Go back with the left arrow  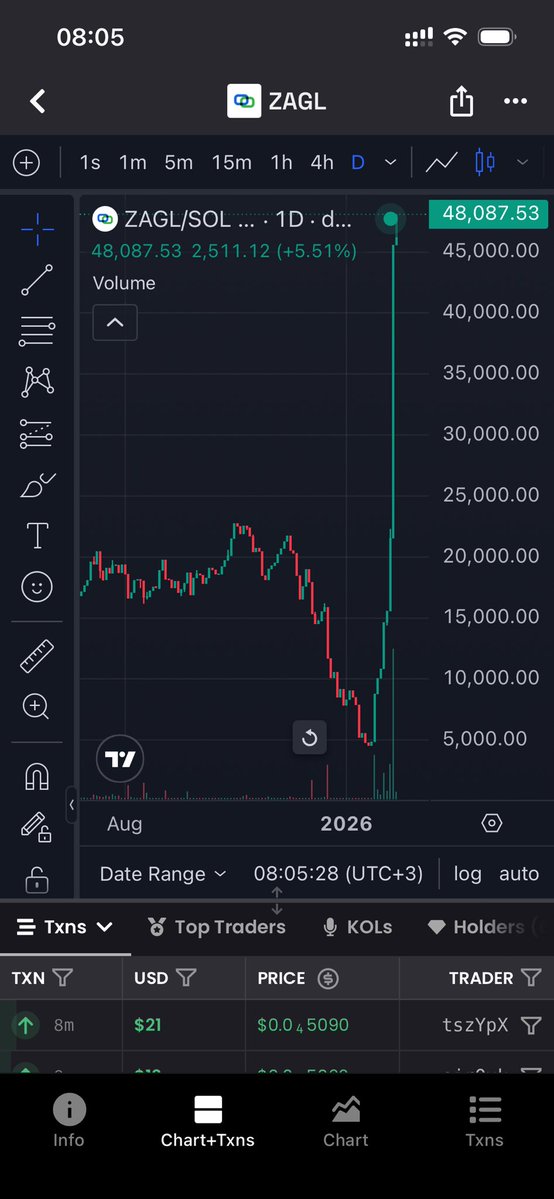click(37, 101)
